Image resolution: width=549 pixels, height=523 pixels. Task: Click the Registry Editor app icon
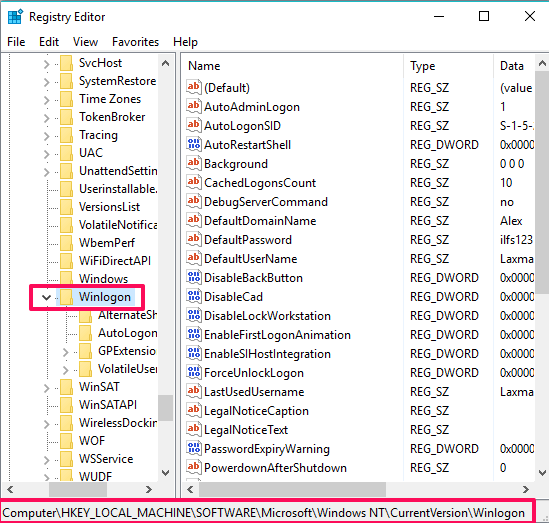pyautogui.click(x=15, y=16)
